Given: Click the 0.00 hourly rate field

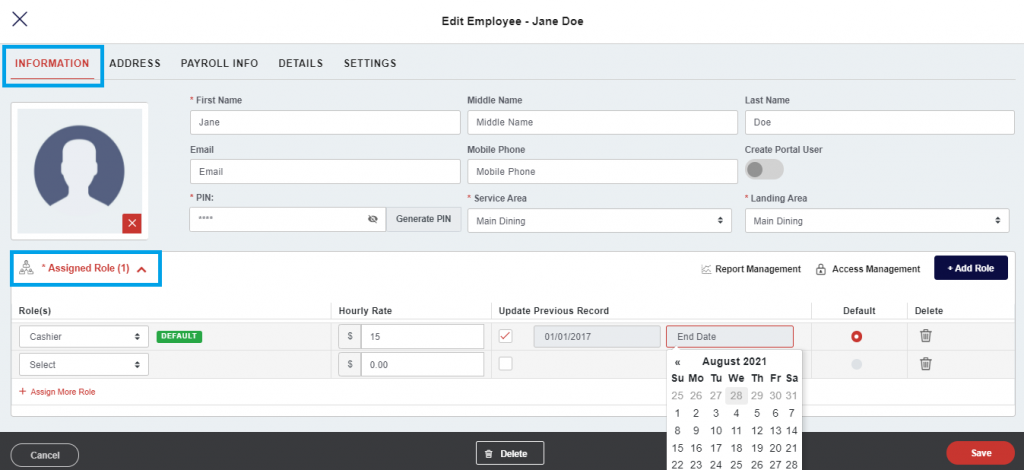Looking at the screenshot, I should click(423, 364).
